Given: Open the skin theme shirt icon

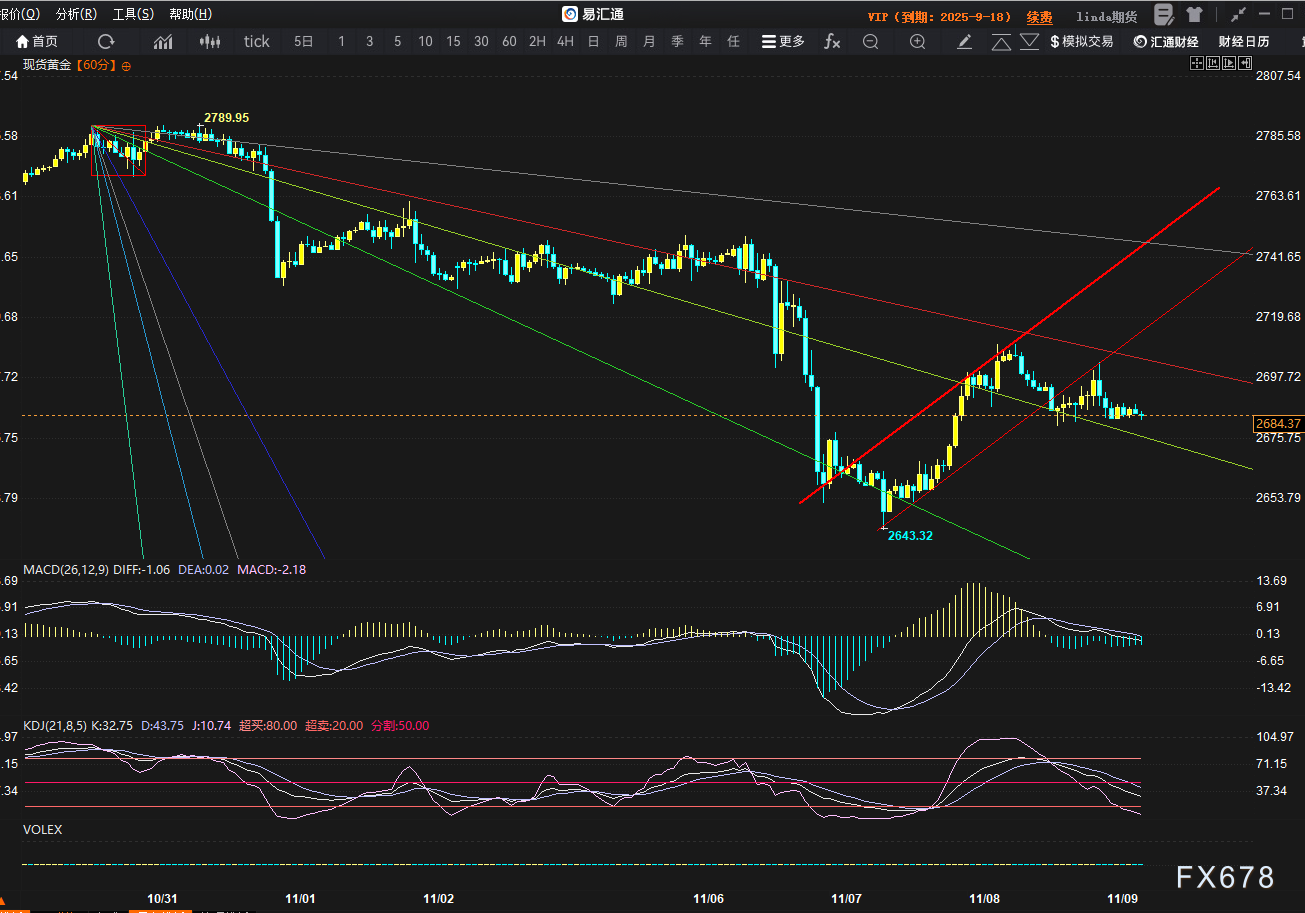Looking at the screenshot, I should (x=1194, y=14).
